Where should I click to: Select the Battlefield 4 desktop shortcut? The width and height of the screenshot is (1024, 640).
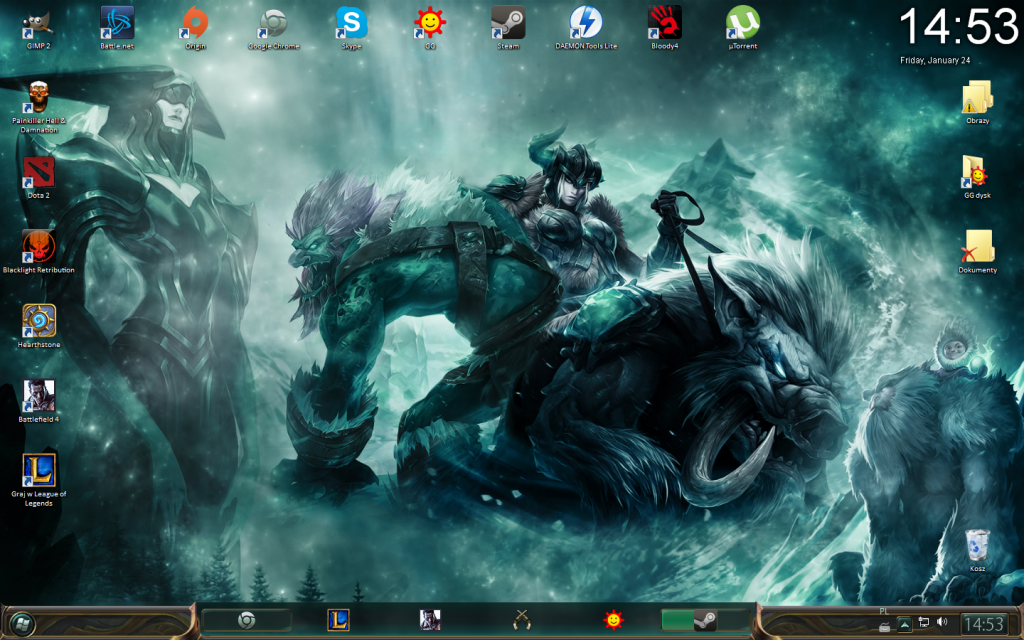[x=39, y=402]
